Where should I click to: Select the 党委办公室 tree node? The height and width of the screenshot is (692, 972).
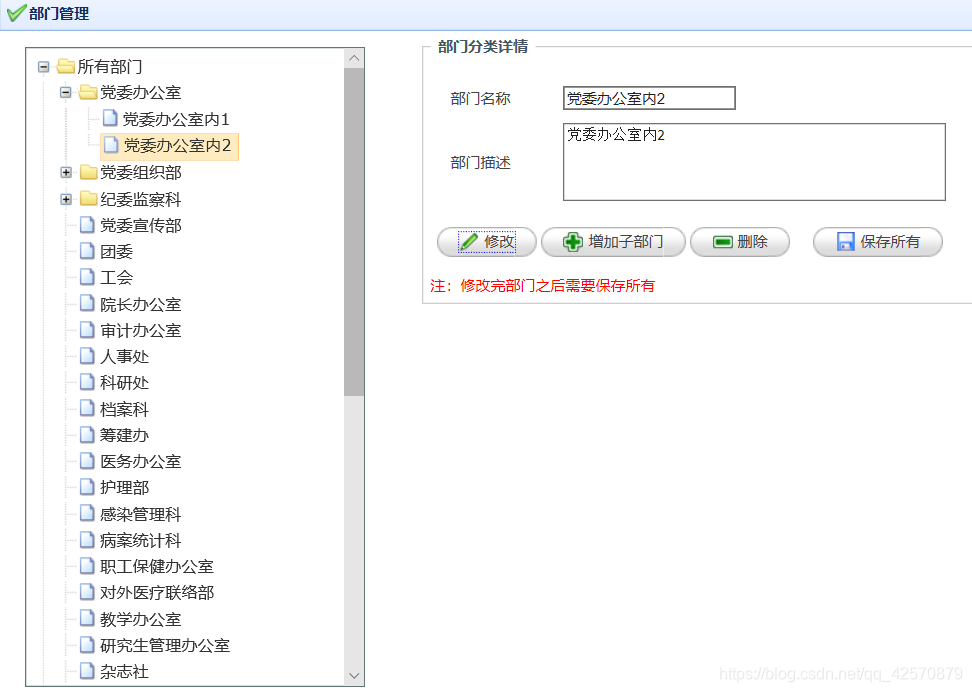[141, 92]
